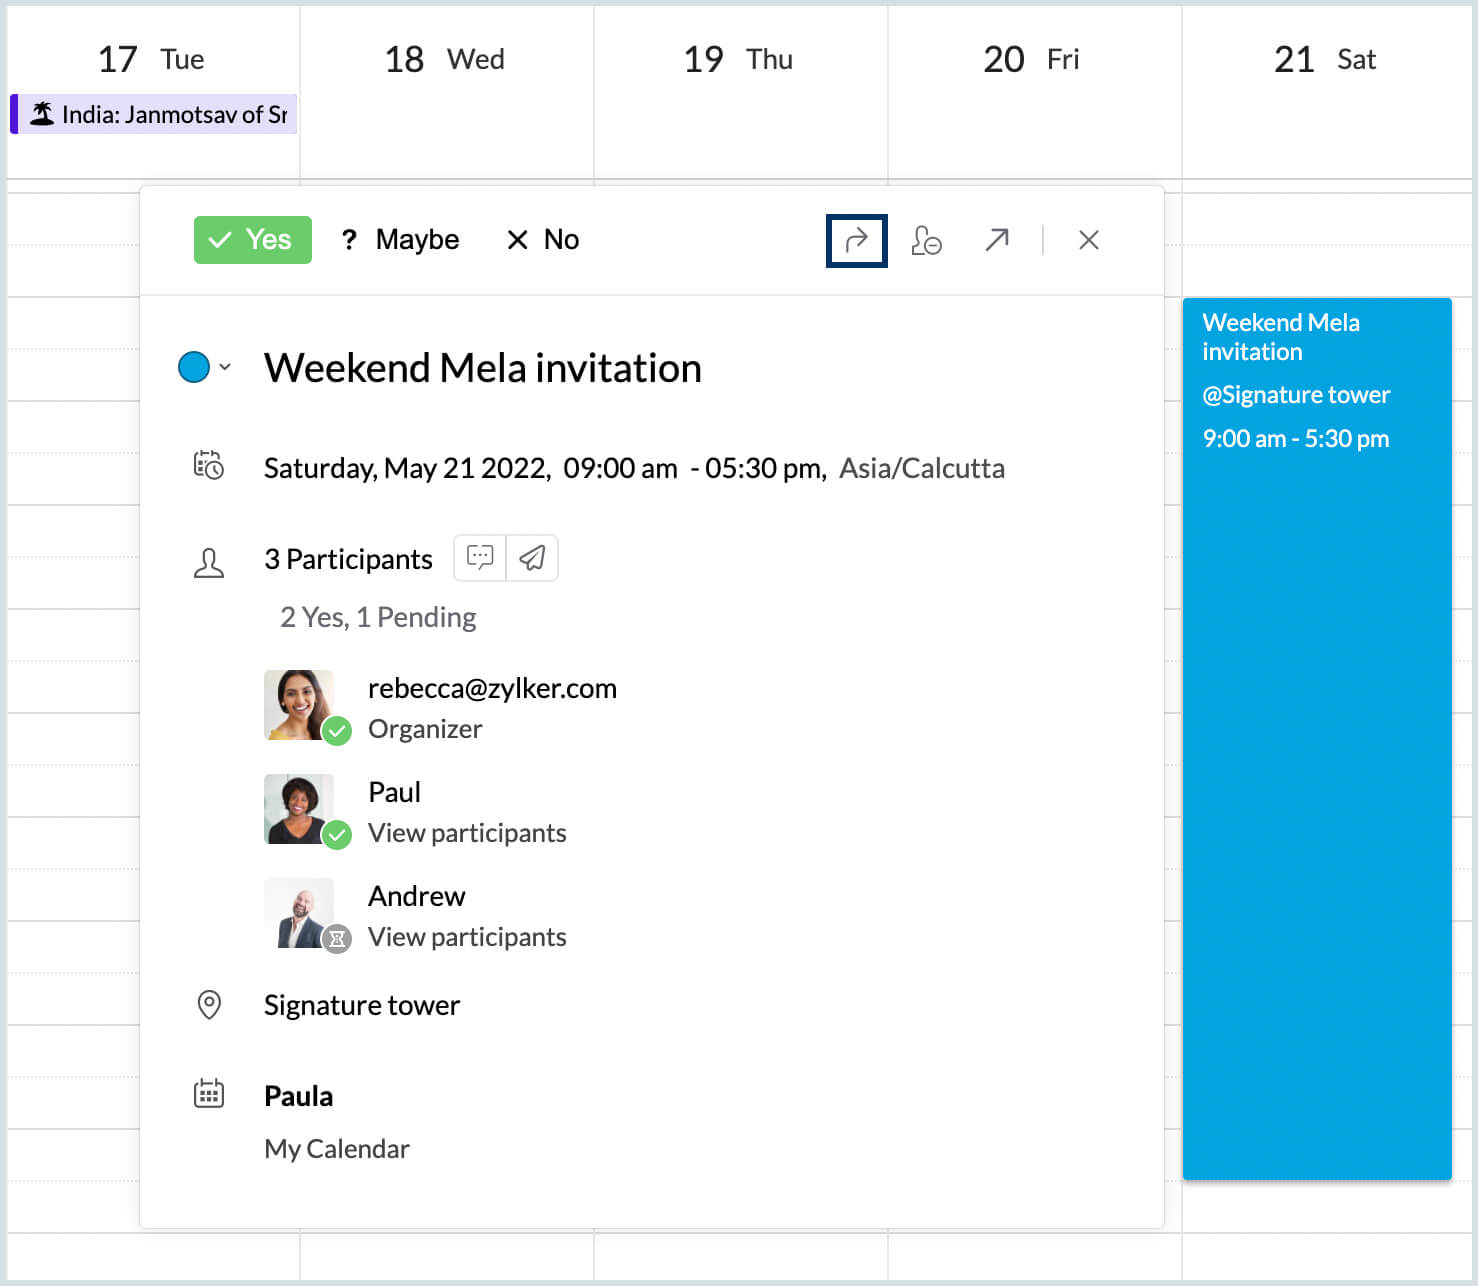Viewport: 1478px width, 1286px height.
Task: Click the remove participant icon
Action: (926, 240)
